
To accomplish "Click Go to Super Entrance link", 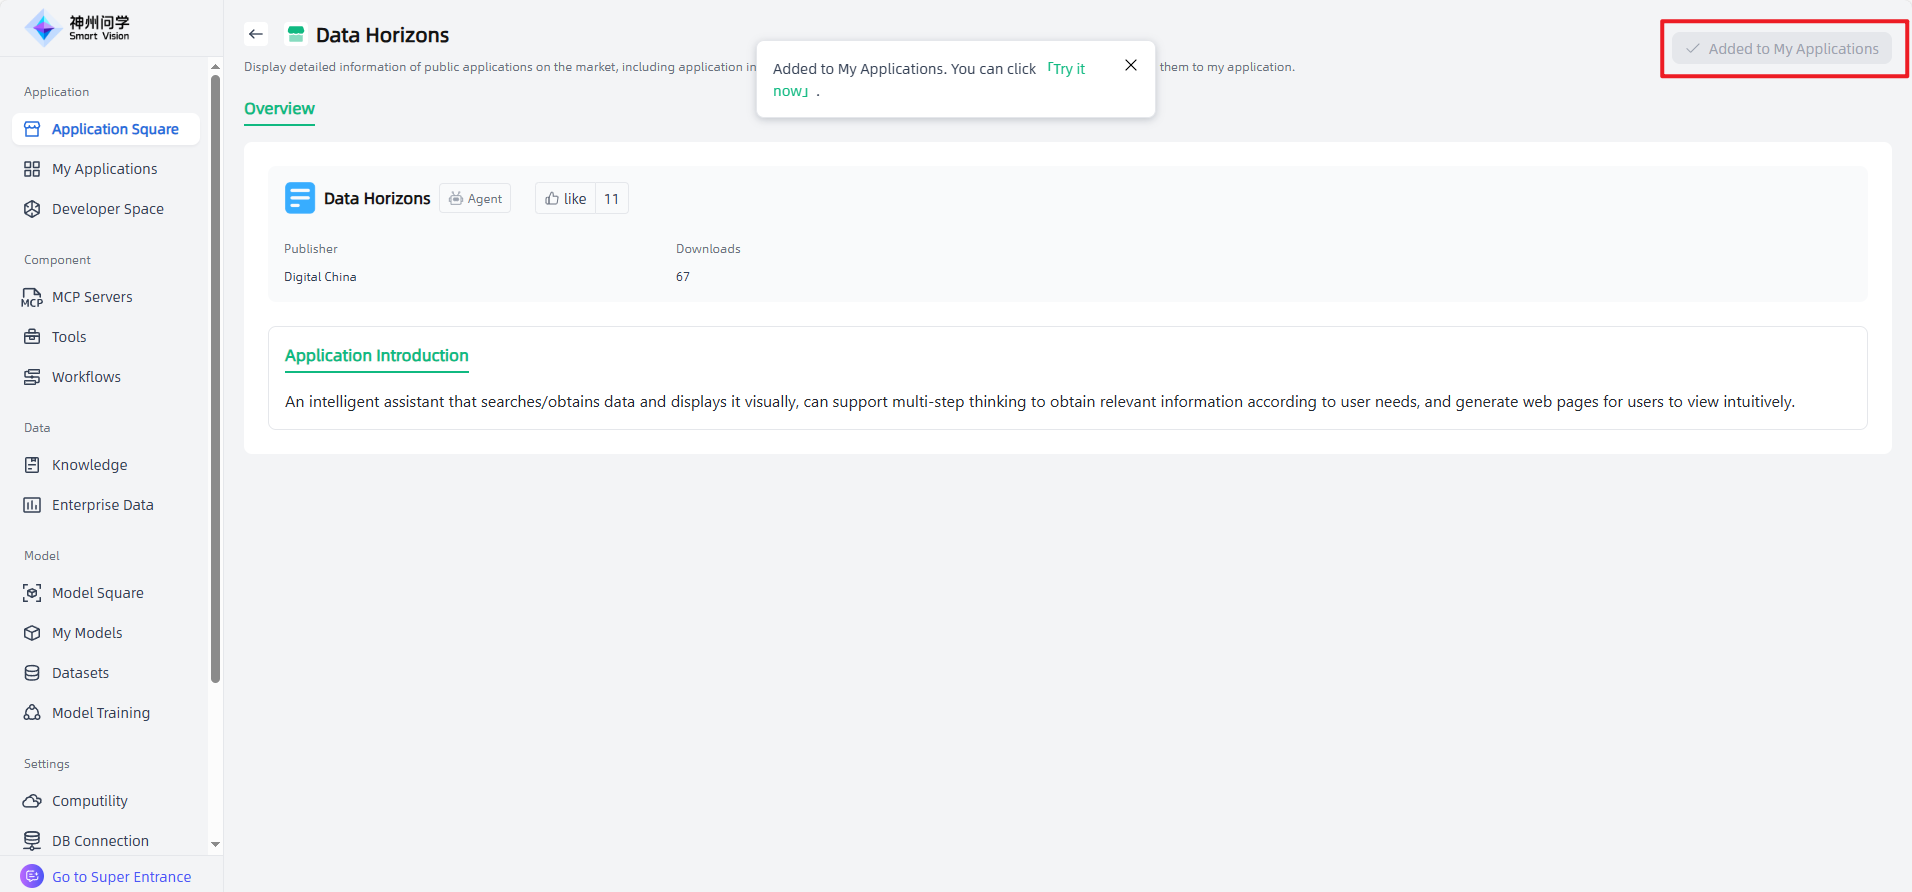I will click(121, 877).
